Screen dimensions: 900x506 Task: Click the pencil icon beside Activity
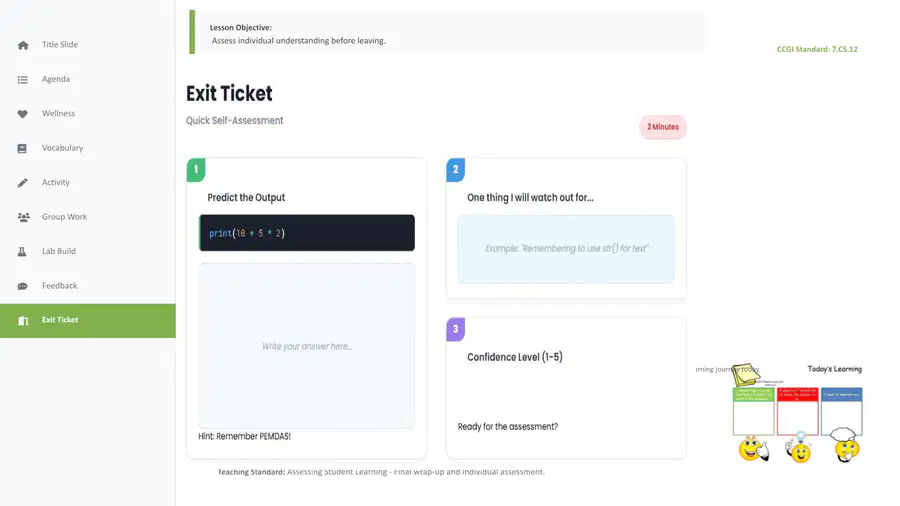[x=22, y=183]
